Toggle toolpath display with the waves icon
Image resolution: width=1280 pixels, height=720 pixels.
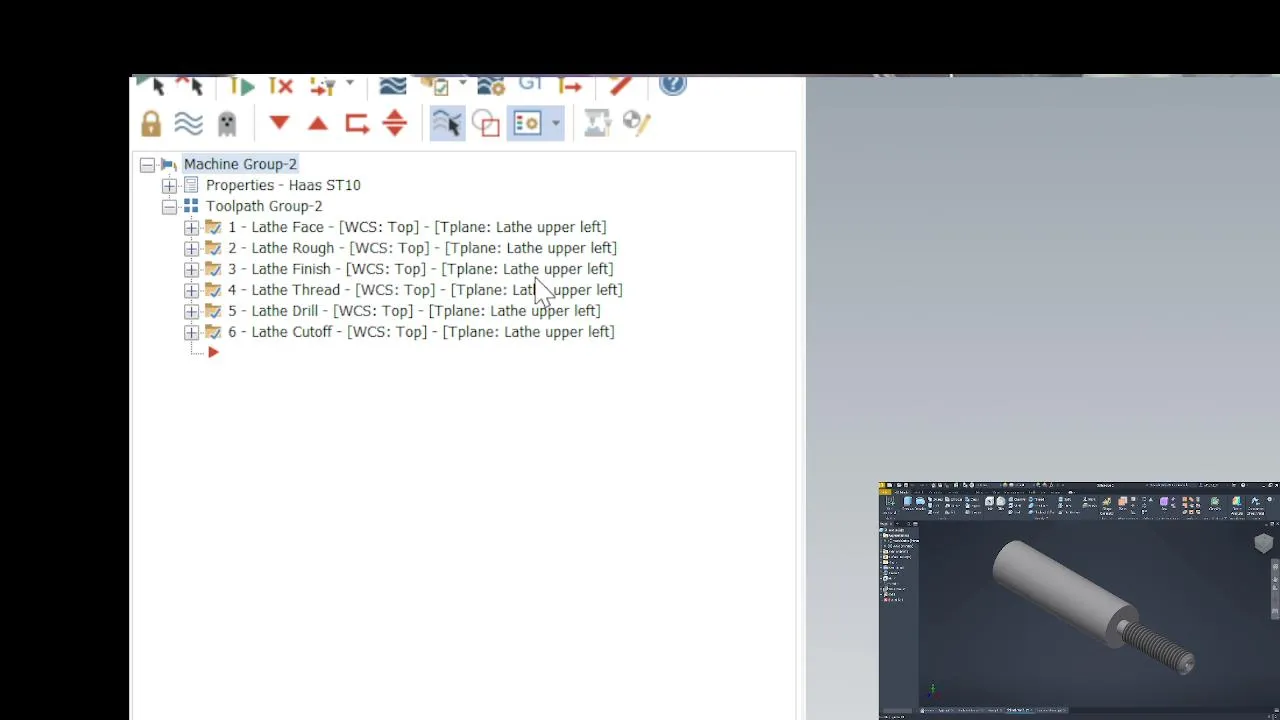point(188,124)
